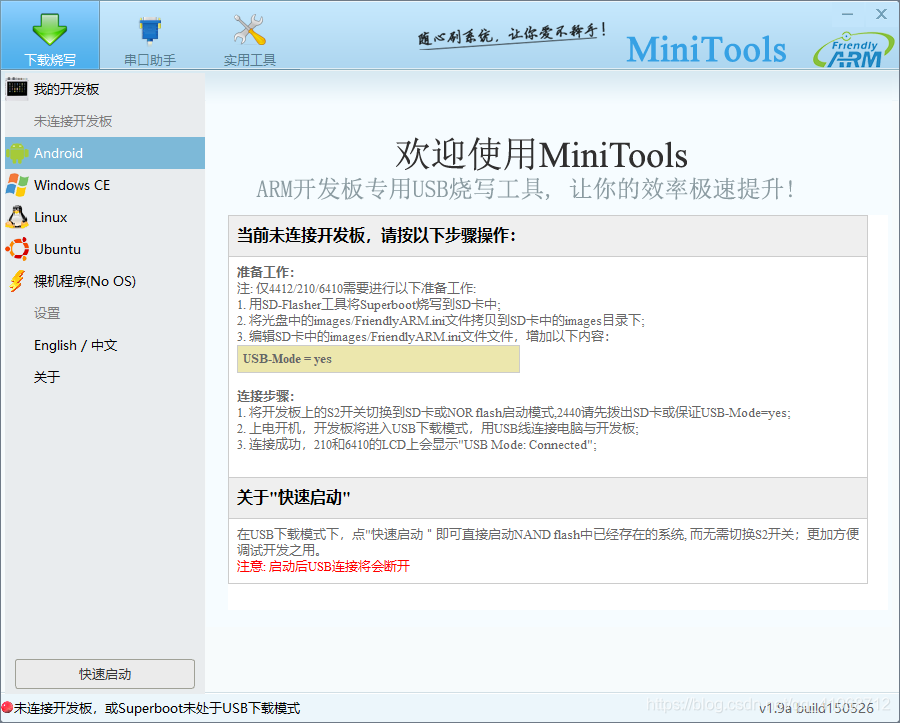The height and width of the screenshot is (723, 900).
Task: Click the wrench and screwdriver tools icon
Action: pos(250,29)
